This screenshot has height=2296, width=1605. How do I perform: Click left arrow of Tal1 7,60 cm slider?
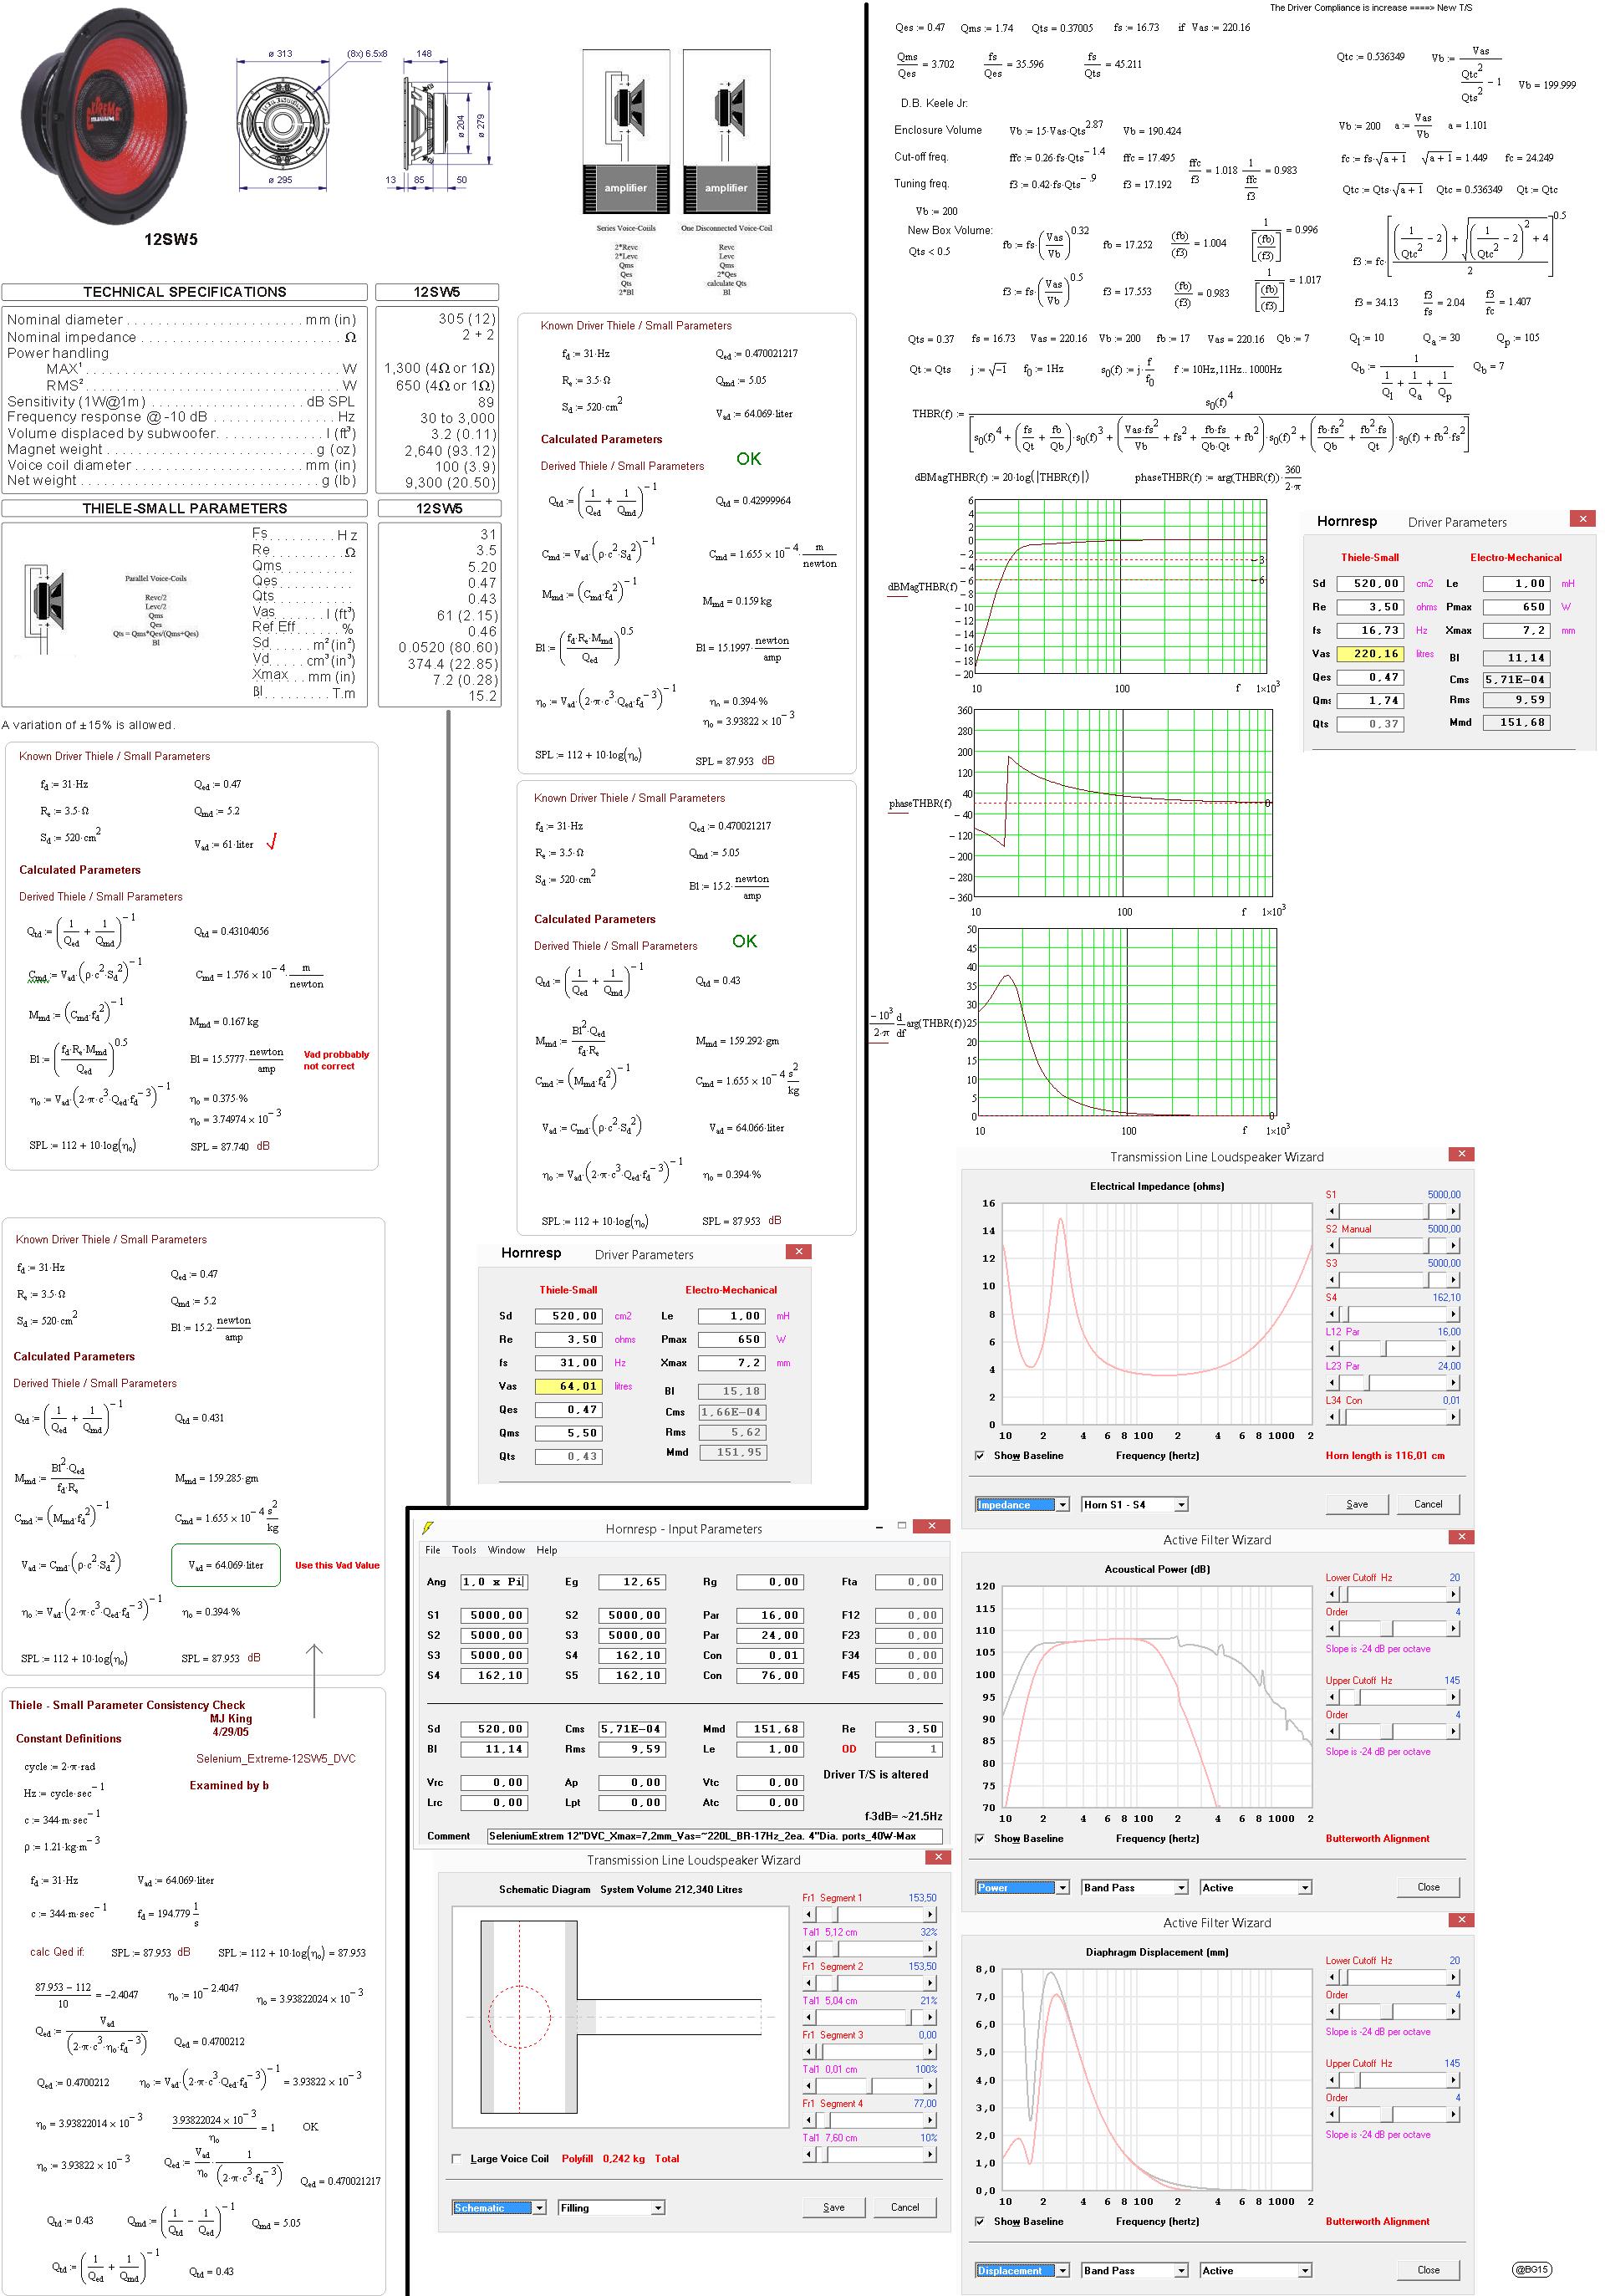click(809, 2154)
